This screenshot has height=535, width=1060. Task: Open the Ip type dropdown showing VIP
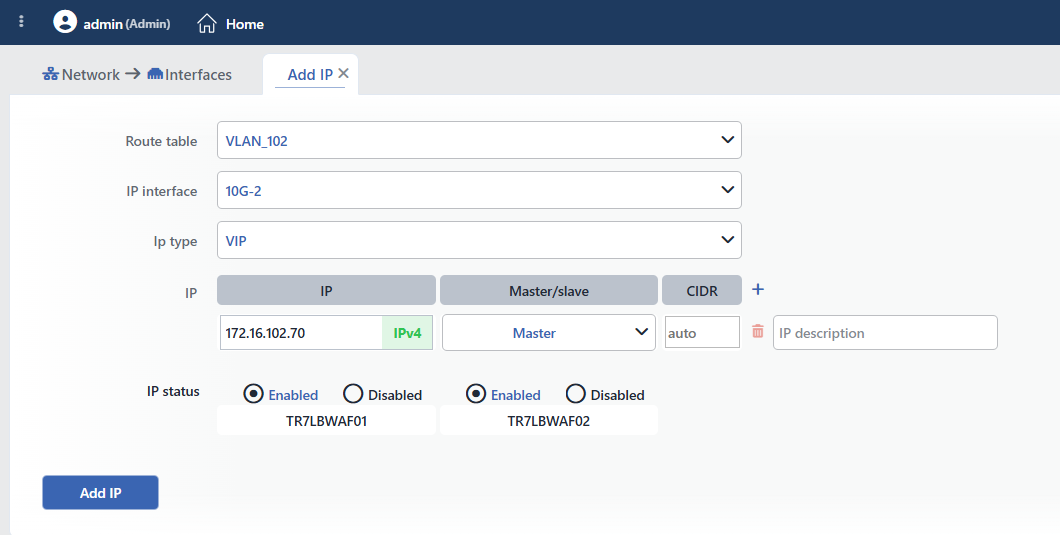click(x=479, y=240)
